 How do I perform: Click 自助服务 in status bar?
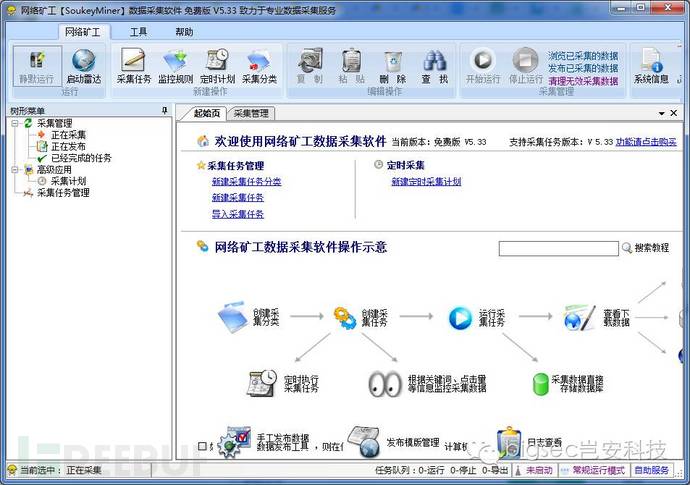click(x=652, y=470)
